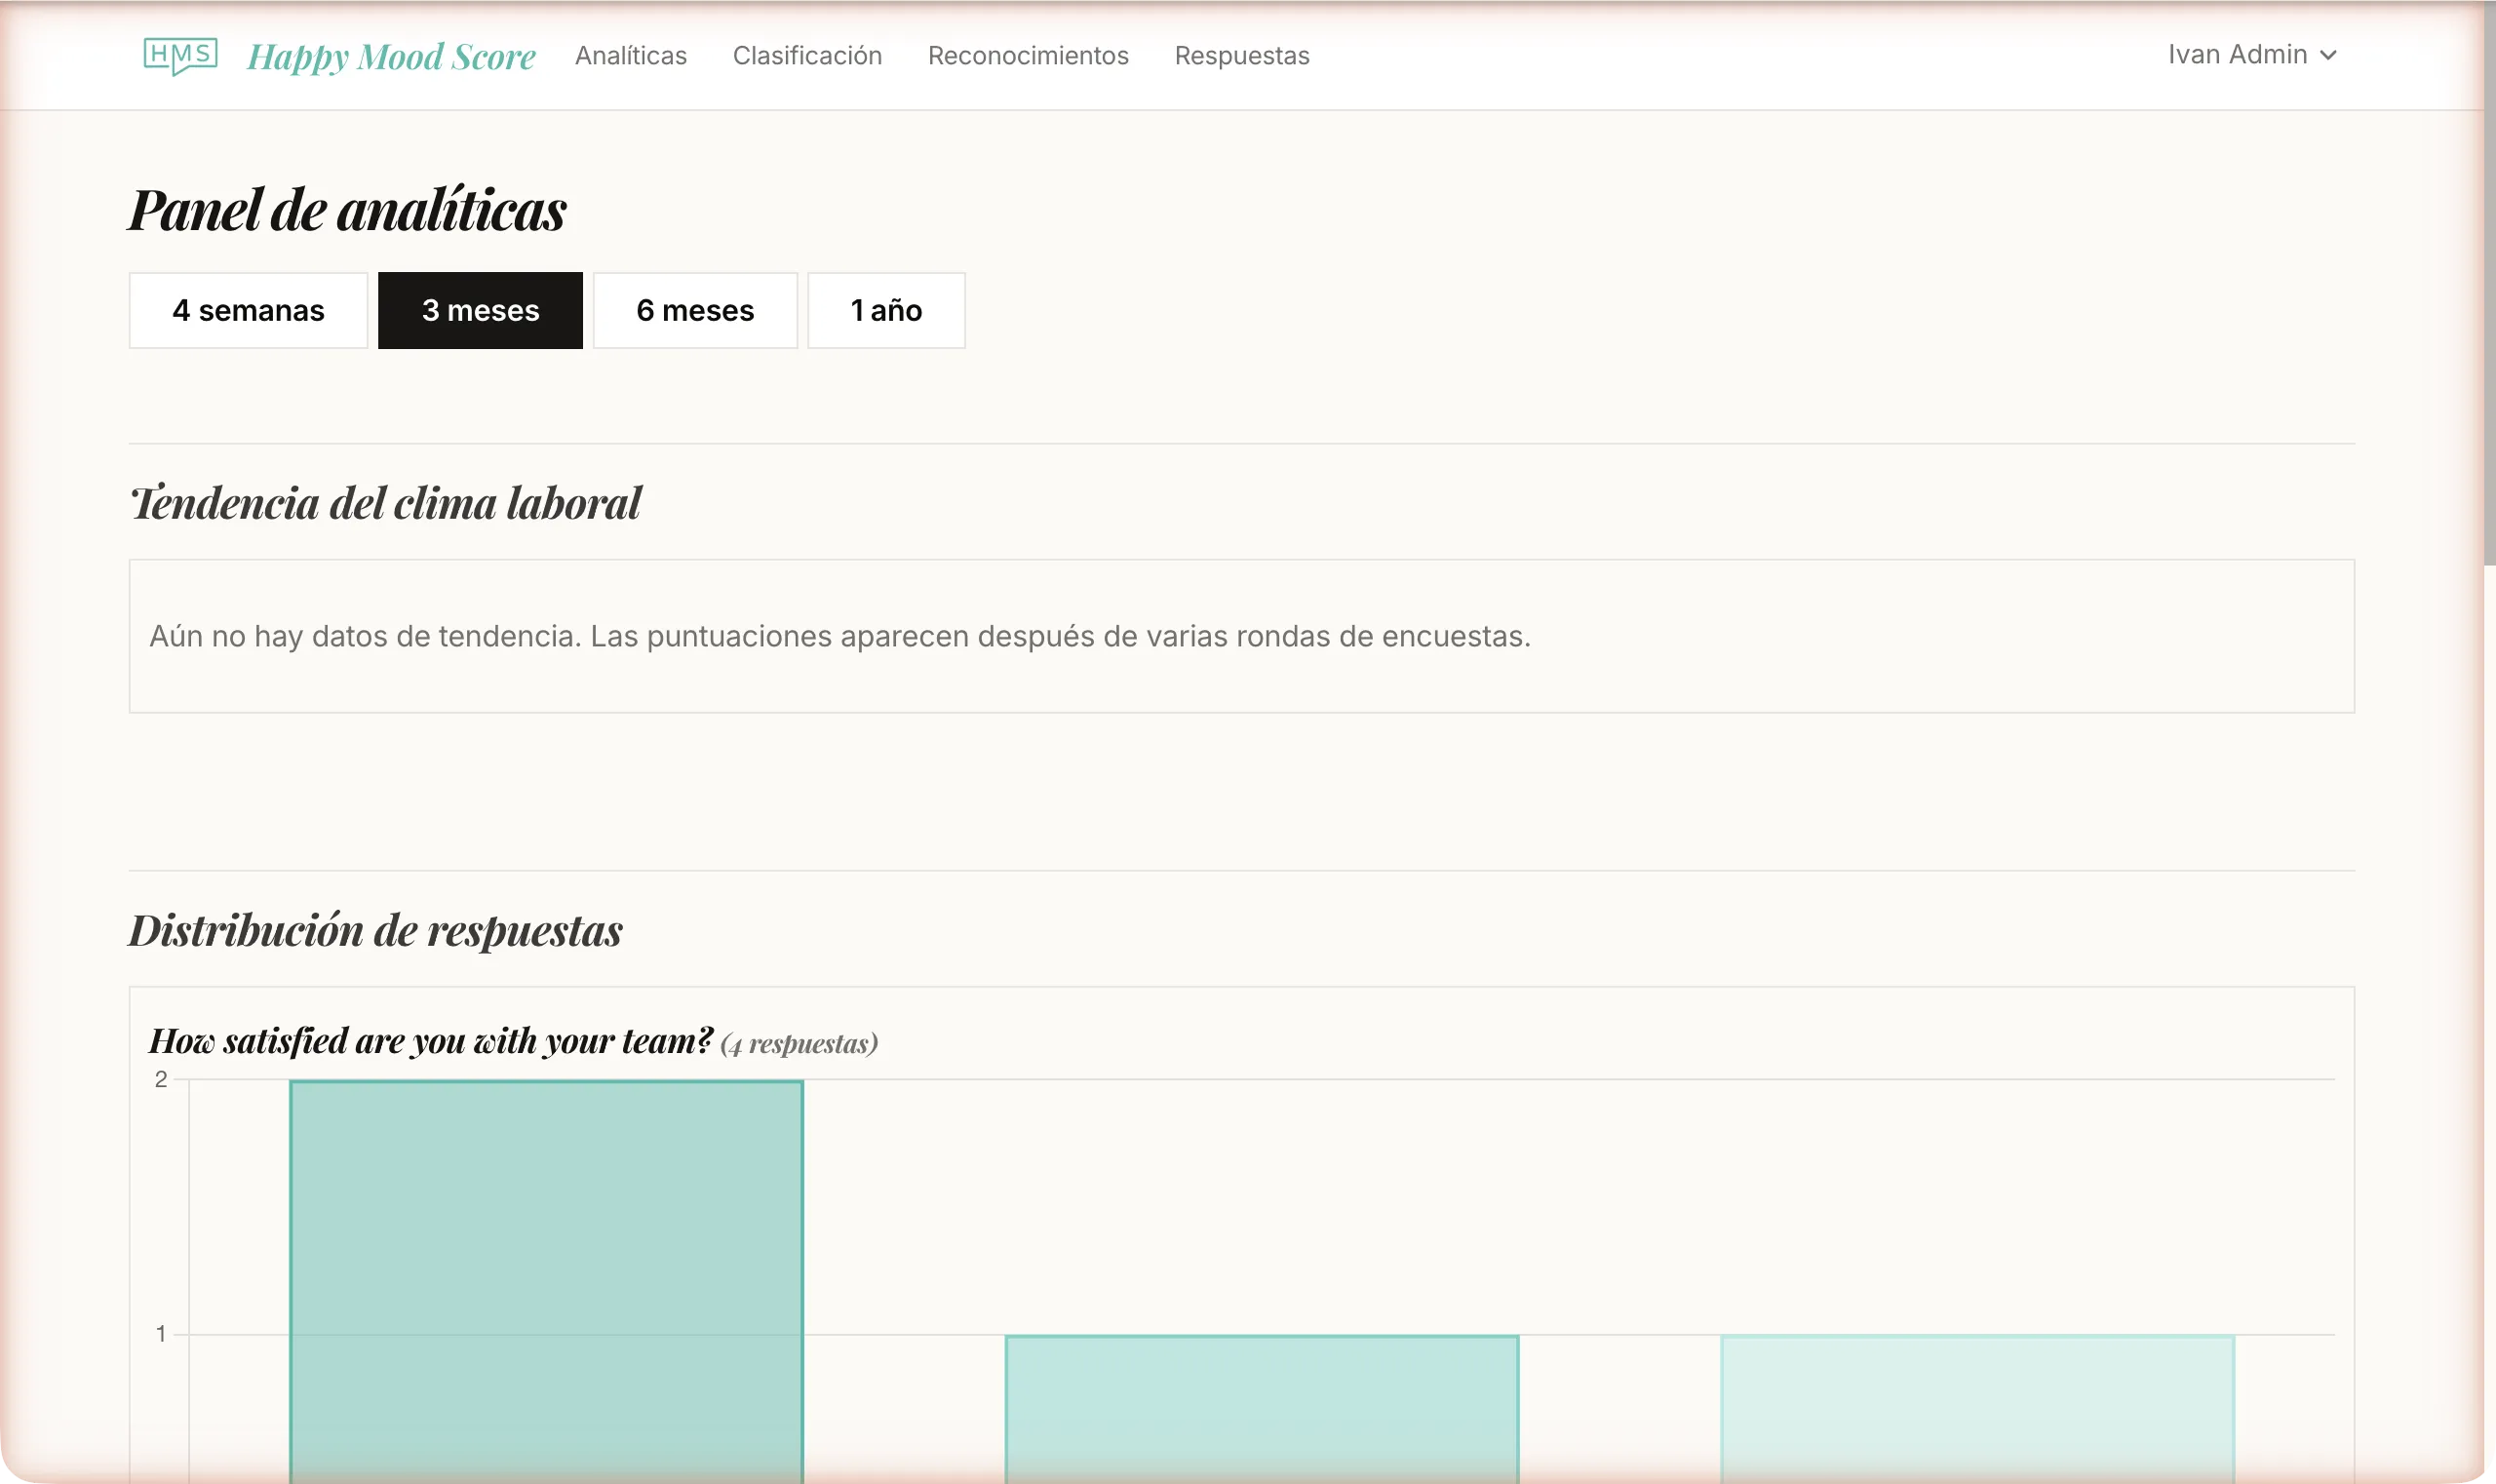The width and height of the screenshot is (2496, 1484).
Task: Switch the period to 6 meses
Action: (x=694, y=310)
